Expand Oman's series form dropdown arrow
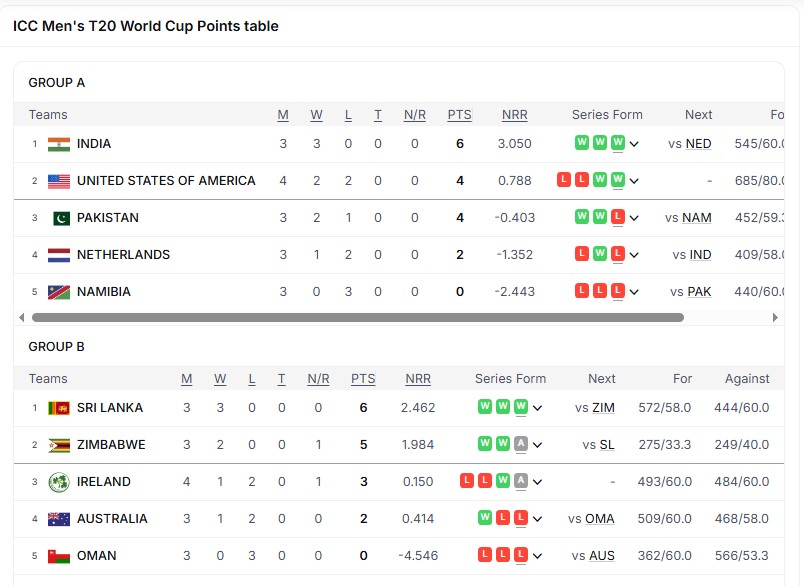804x586 pixels. (537, 556)
